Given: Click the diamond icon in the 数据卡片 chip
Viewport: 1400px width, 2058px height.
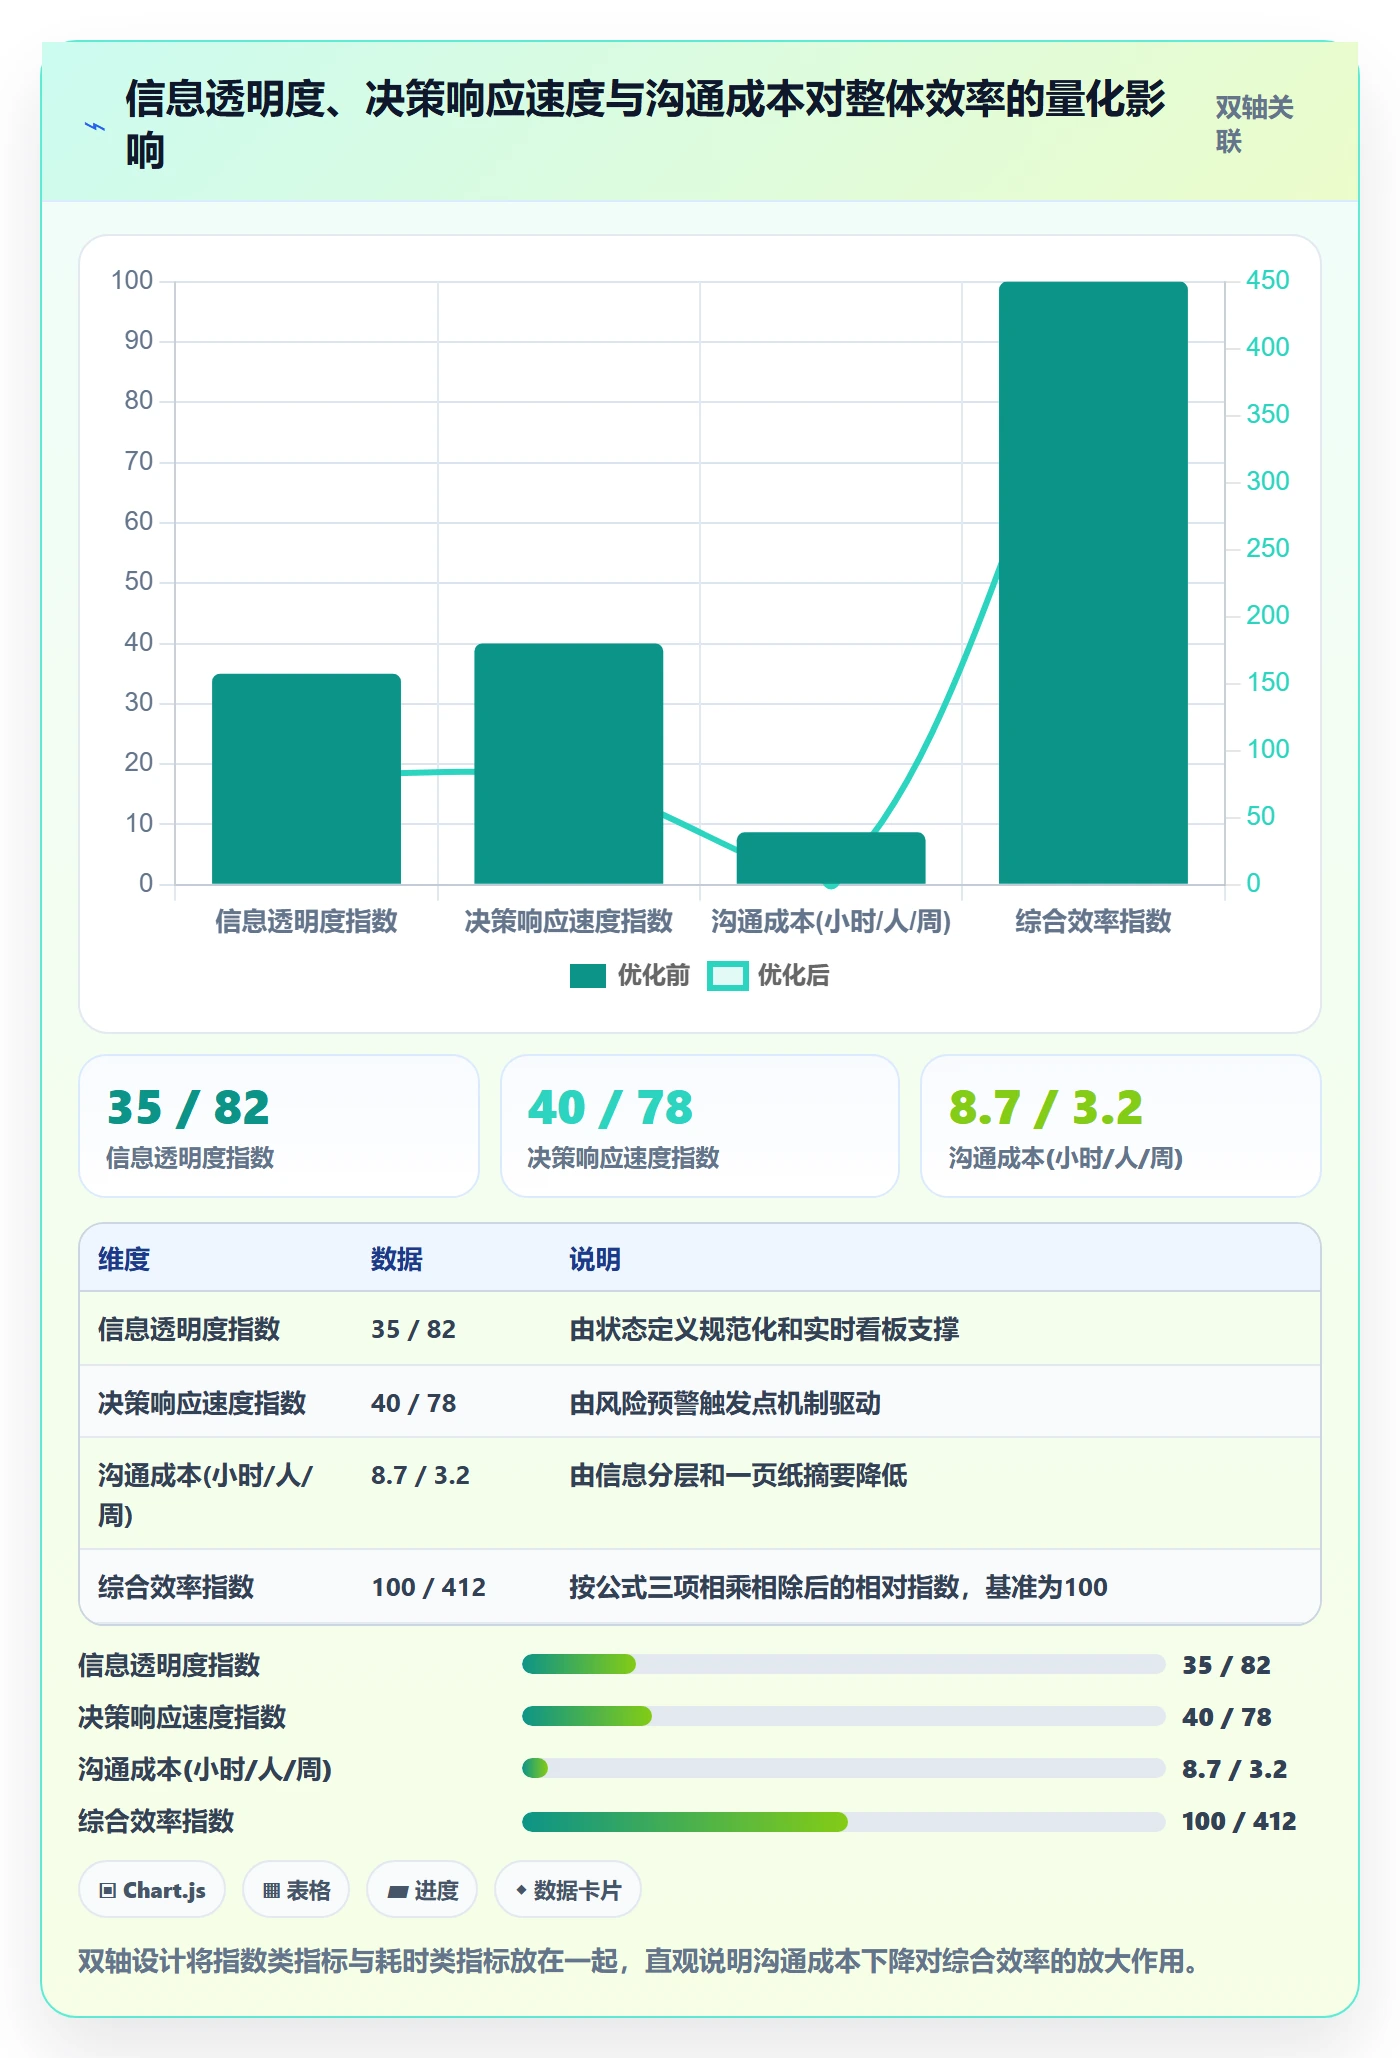Looking at the screenshot, I should coord(521,1890).
